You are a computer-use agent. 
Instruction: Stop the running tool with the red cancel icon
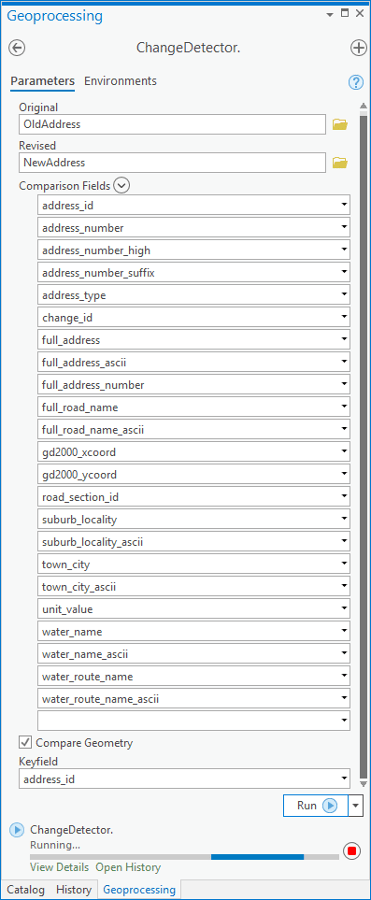tap(351, 850)
